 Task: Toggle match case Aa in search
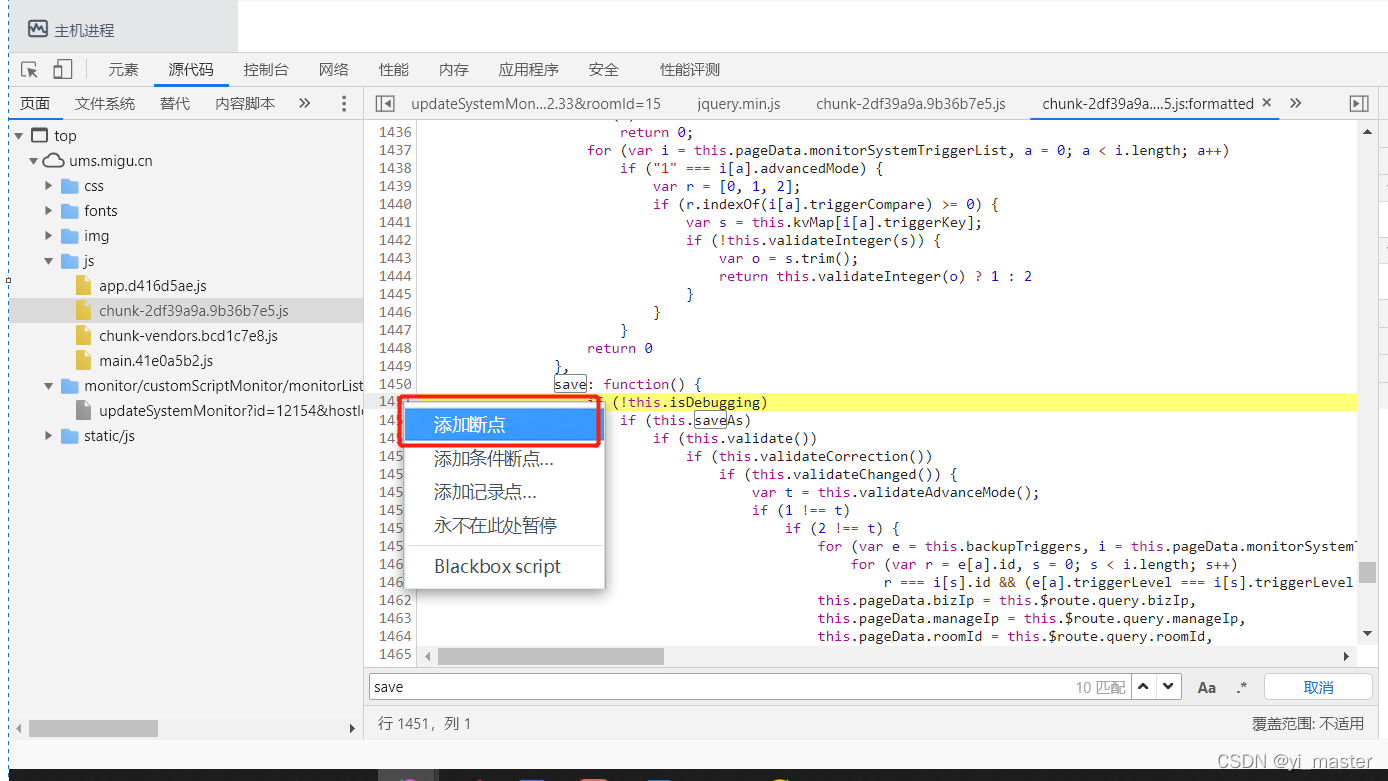pyautogui.click(x=1207, y=687)
